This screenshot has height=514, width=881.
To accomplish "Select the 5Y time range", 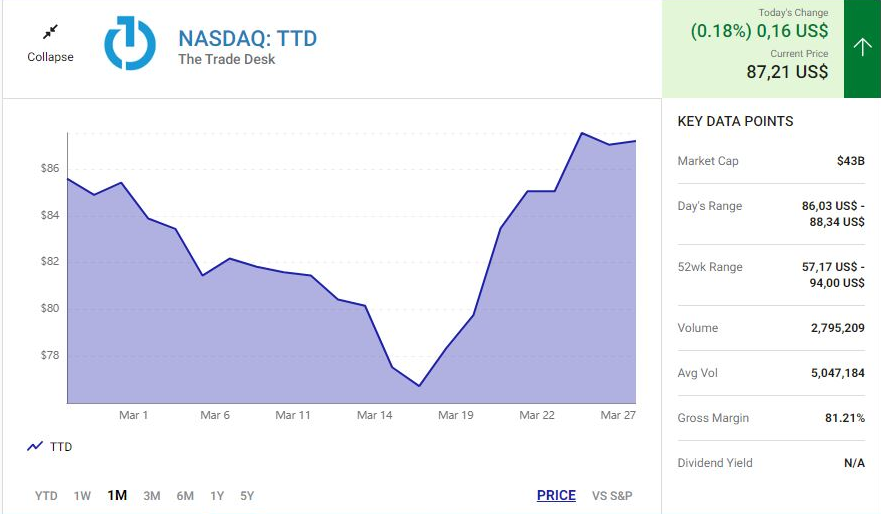I will tap(247, 495).
